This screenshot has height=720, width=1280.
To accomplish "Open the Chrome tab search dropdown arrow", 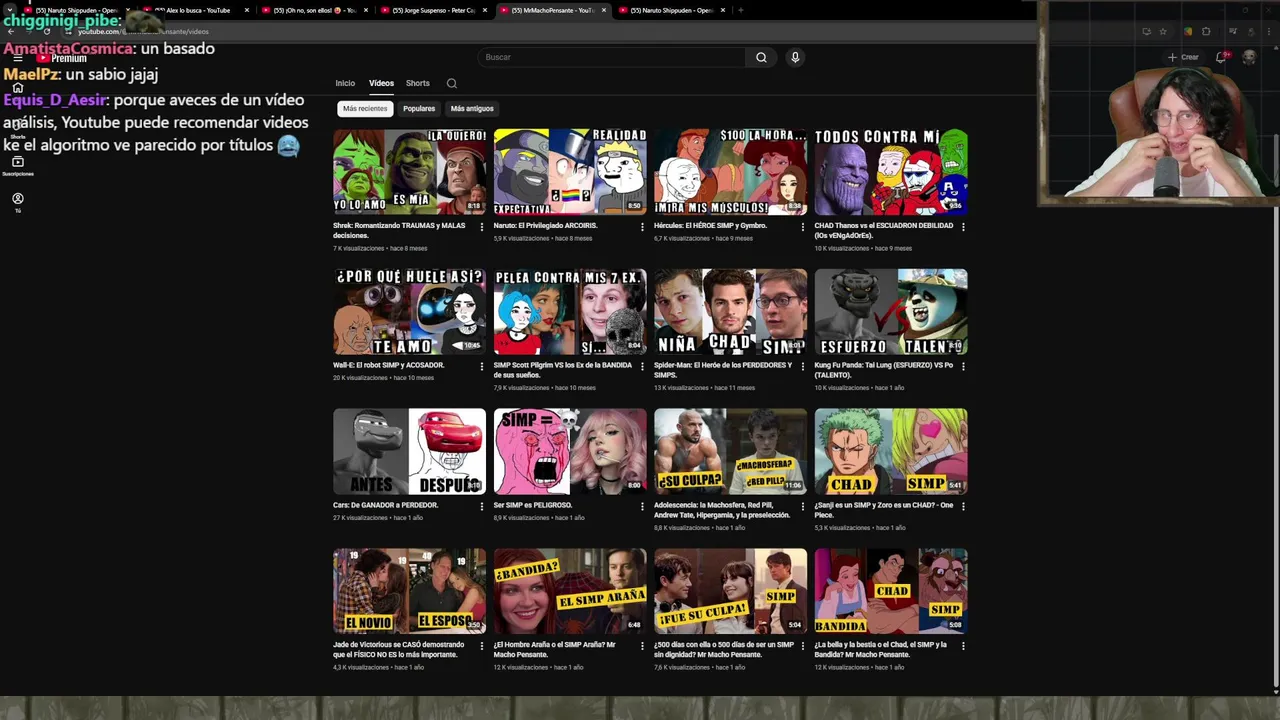I will (x=10, y=10).
